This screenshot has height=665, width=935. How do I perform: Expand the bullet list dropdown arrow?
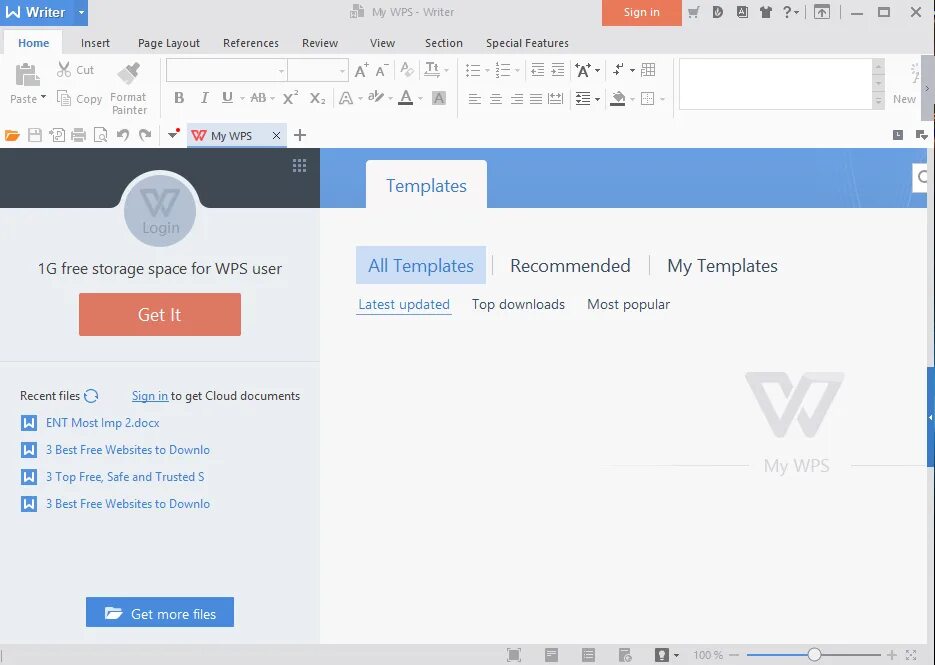(487, 70)
